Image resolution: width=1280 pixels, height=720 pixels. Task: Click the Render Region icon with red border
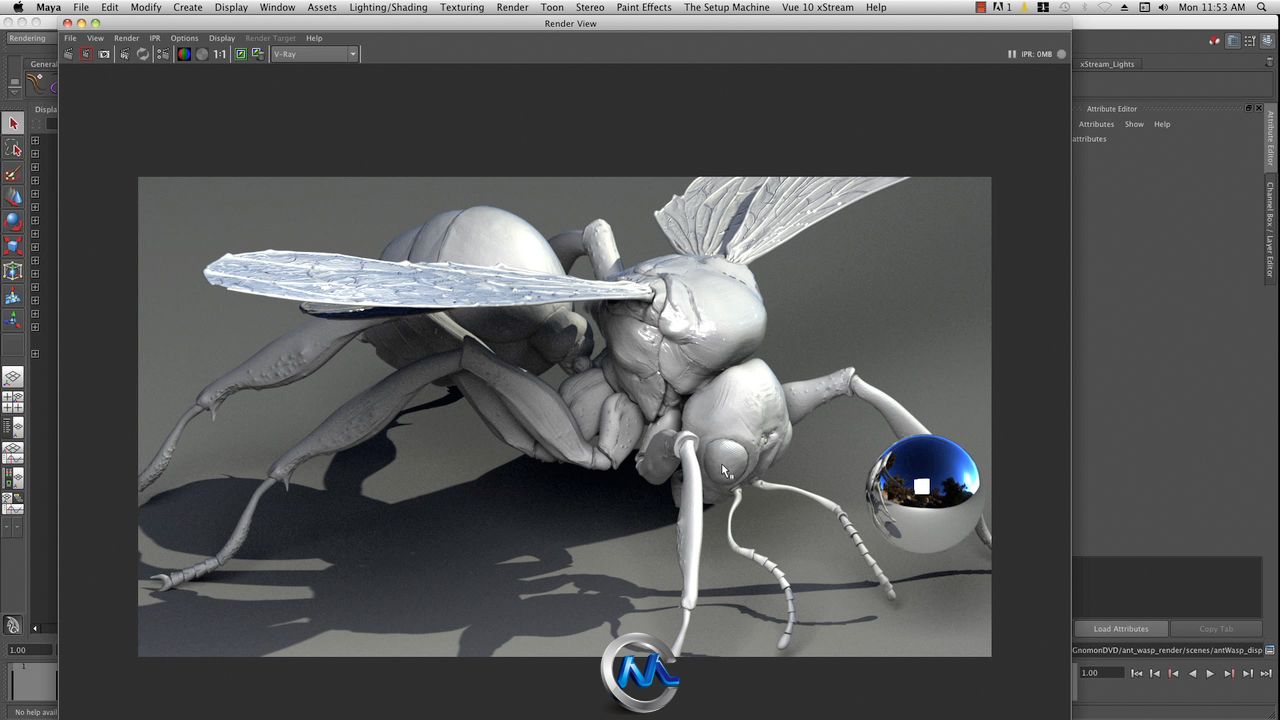tap(85, 54)
